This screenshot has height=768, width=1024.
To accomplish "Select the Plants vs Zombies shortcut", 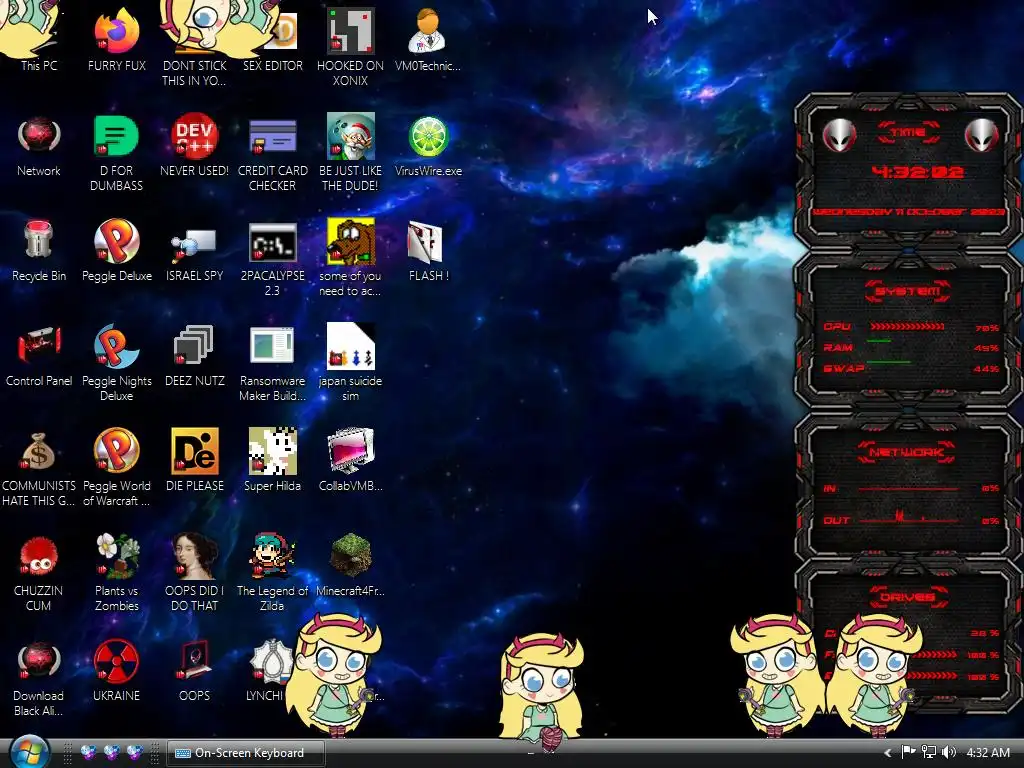I will pos(116,572).
